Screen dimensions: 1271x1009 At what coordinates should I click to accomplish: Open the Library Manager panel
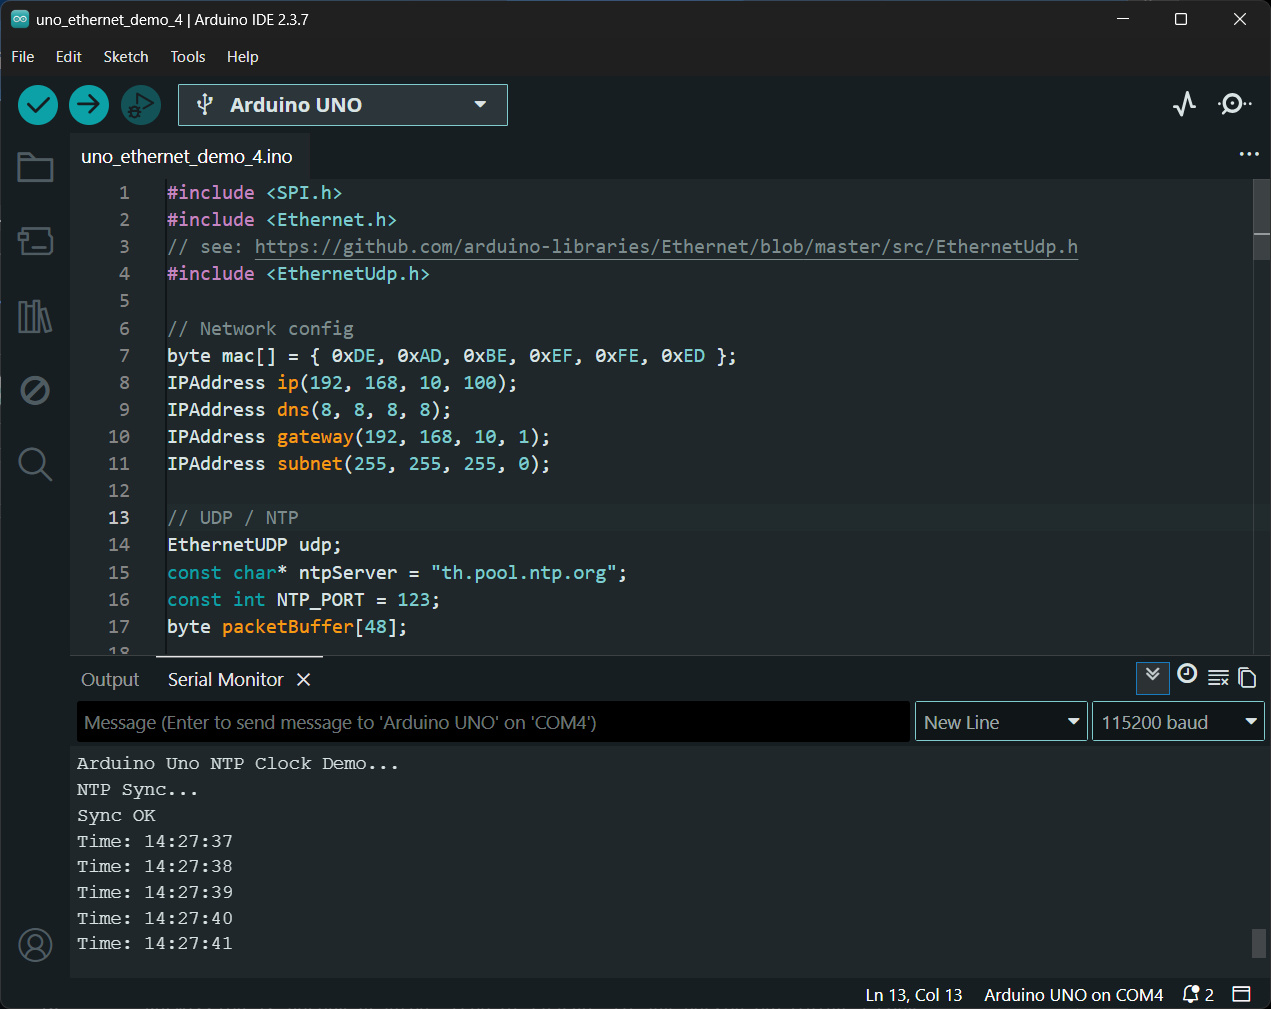35,317
